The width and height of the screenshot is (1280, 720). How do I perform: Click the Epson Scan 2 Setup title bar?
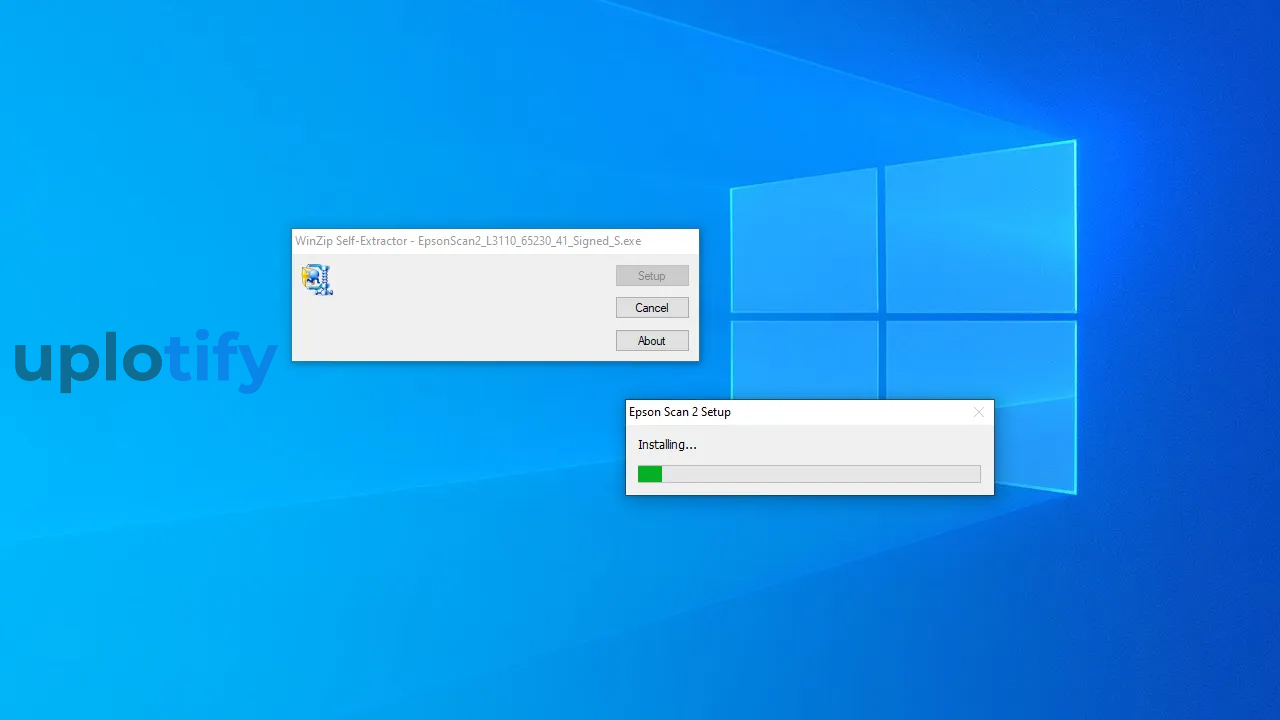pyautogui.click(x=810, y=412)
